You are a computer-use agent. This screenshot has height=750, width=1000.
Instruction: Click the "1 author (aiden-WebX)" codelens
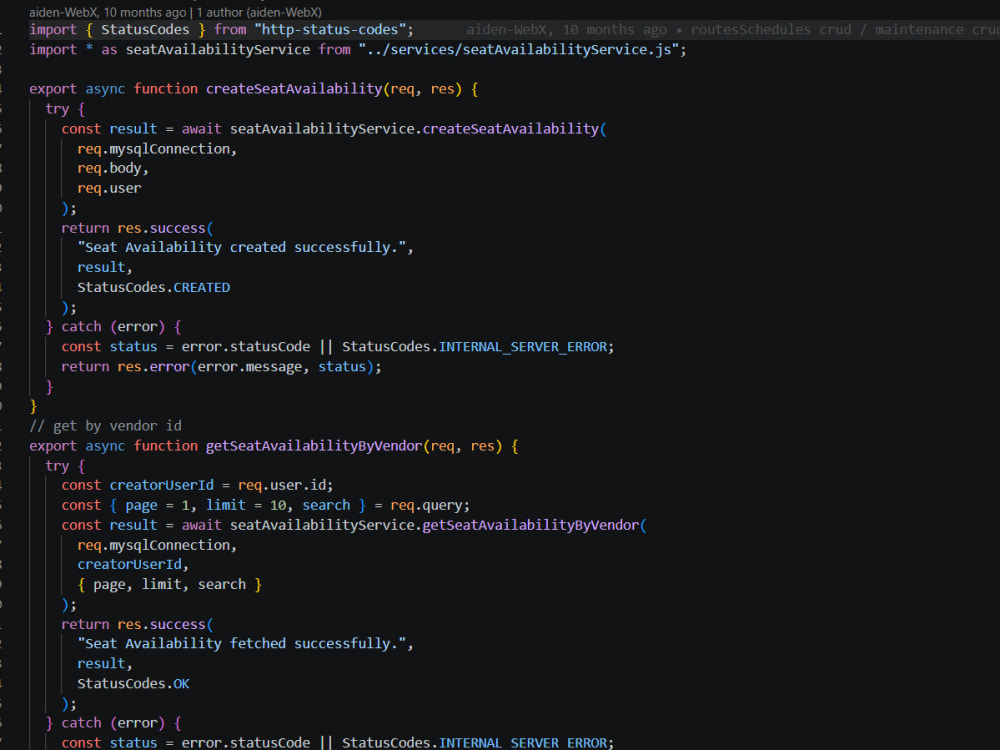[259, 12]
